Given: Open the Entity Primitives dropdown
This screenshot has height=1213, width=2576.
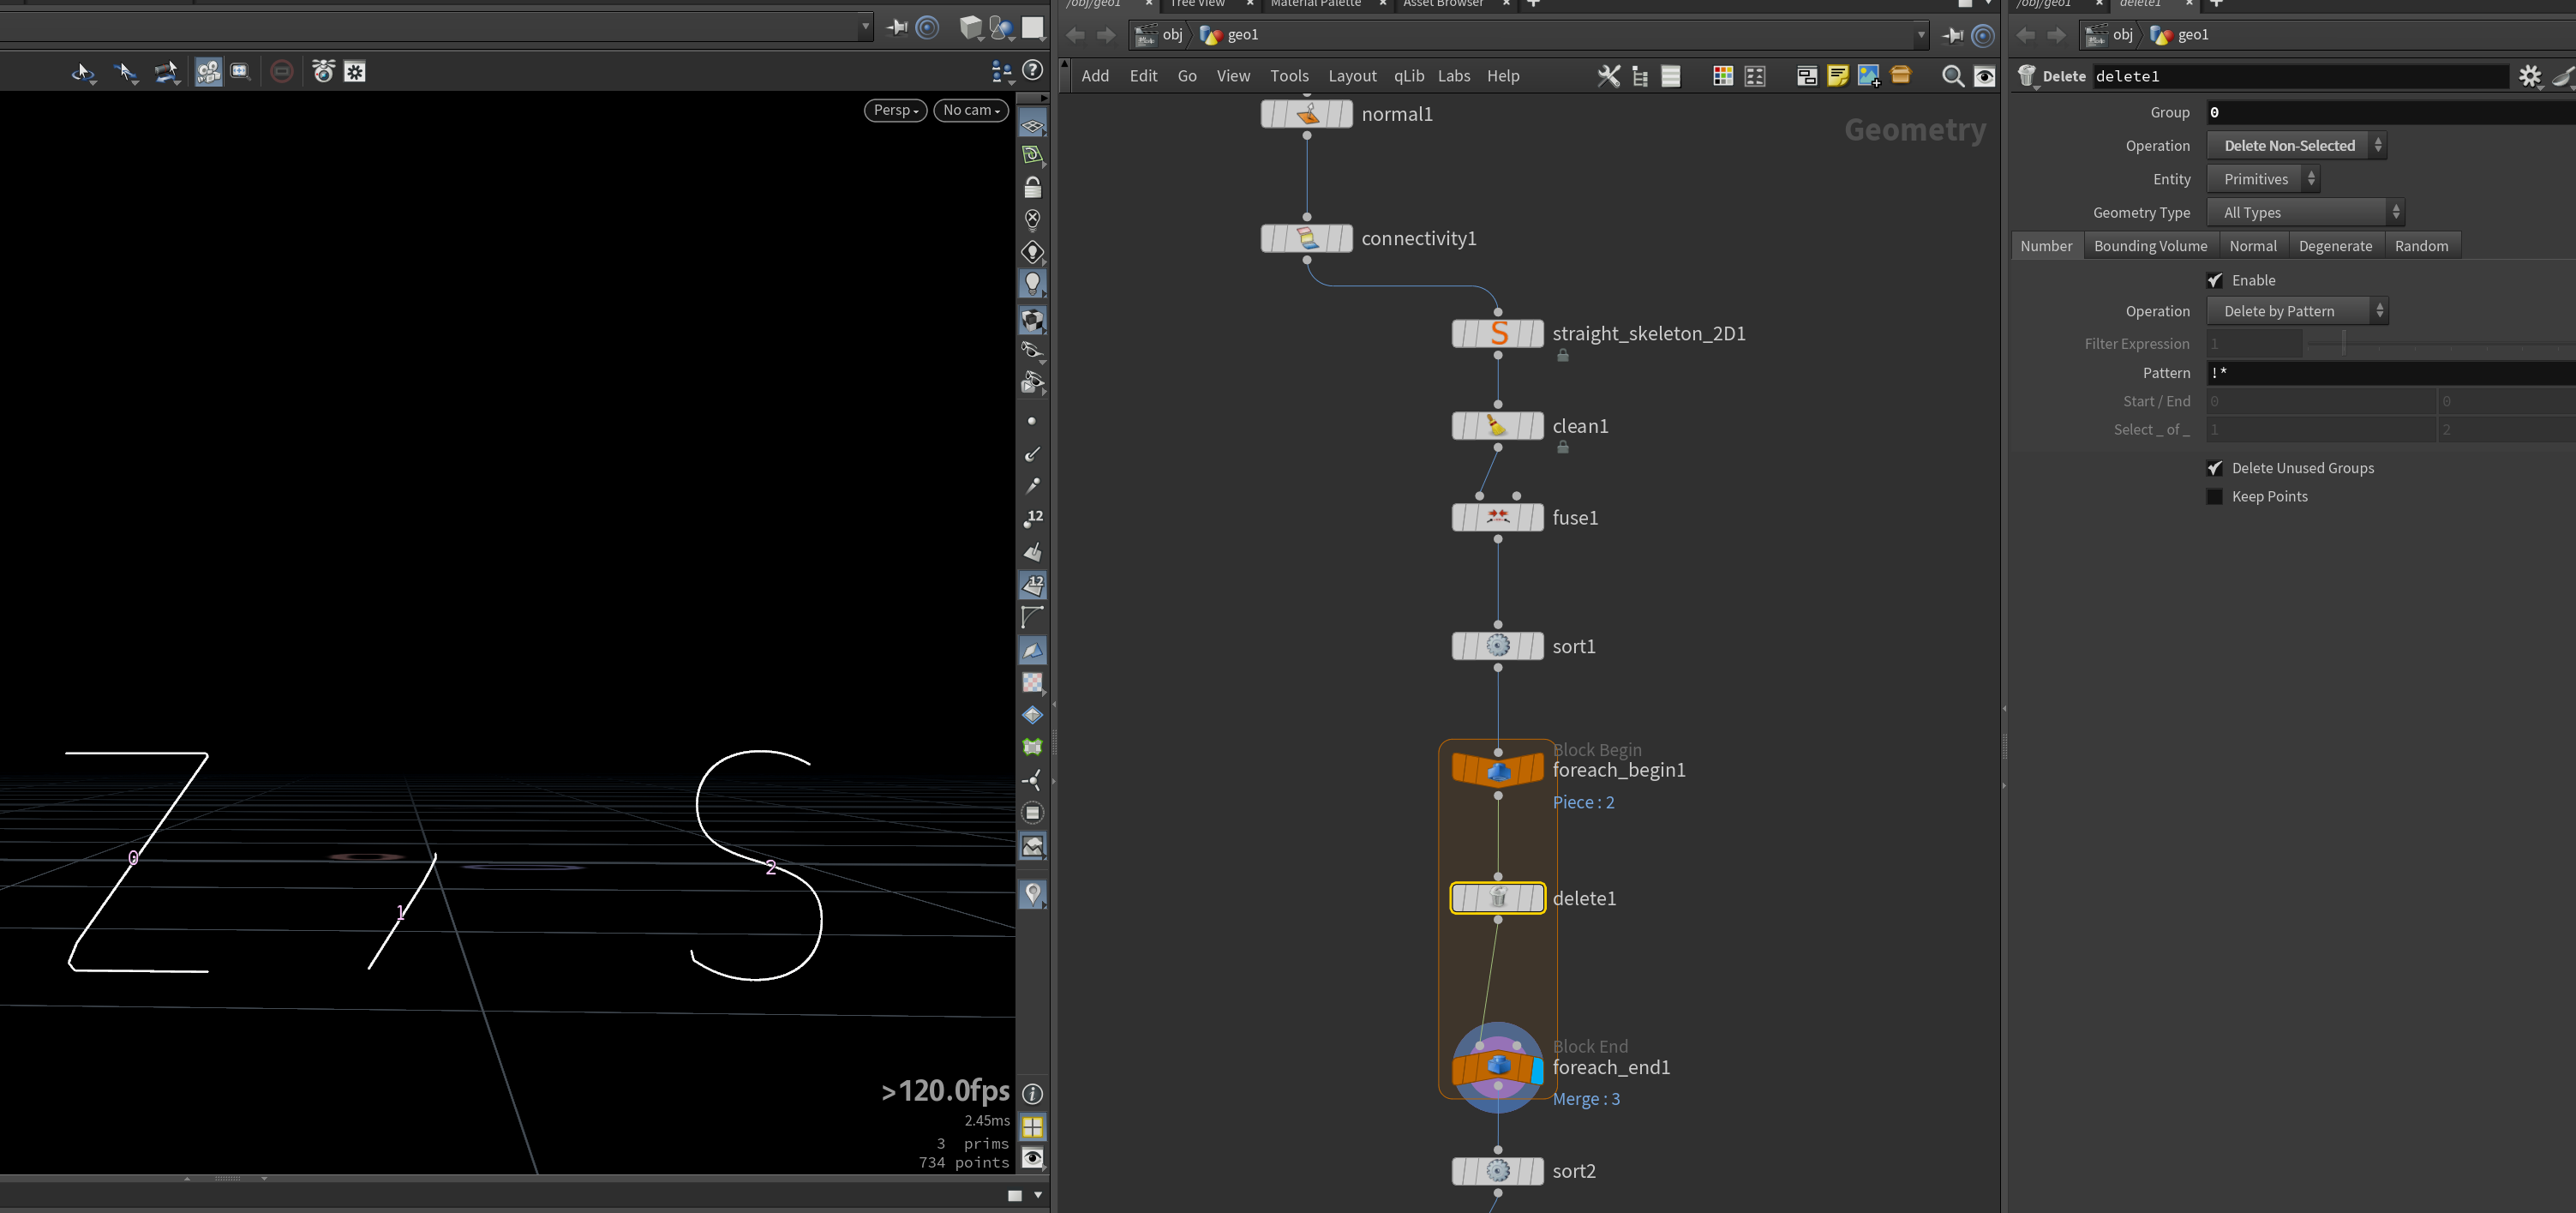Looking at the screenshot, I should (2262, 179).
